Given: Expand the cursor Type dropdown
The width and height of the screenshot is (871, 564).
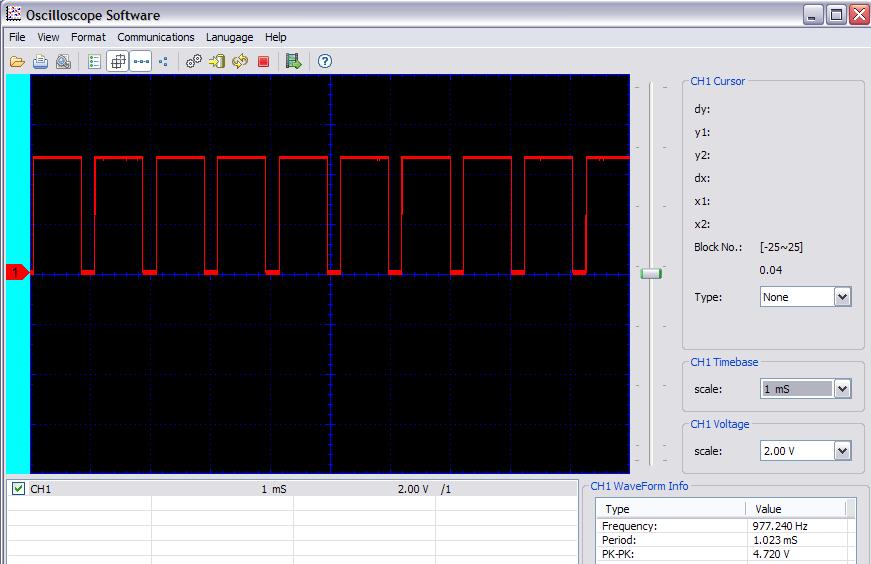Looking at the screenshot, I should click(x=842, y=297).
